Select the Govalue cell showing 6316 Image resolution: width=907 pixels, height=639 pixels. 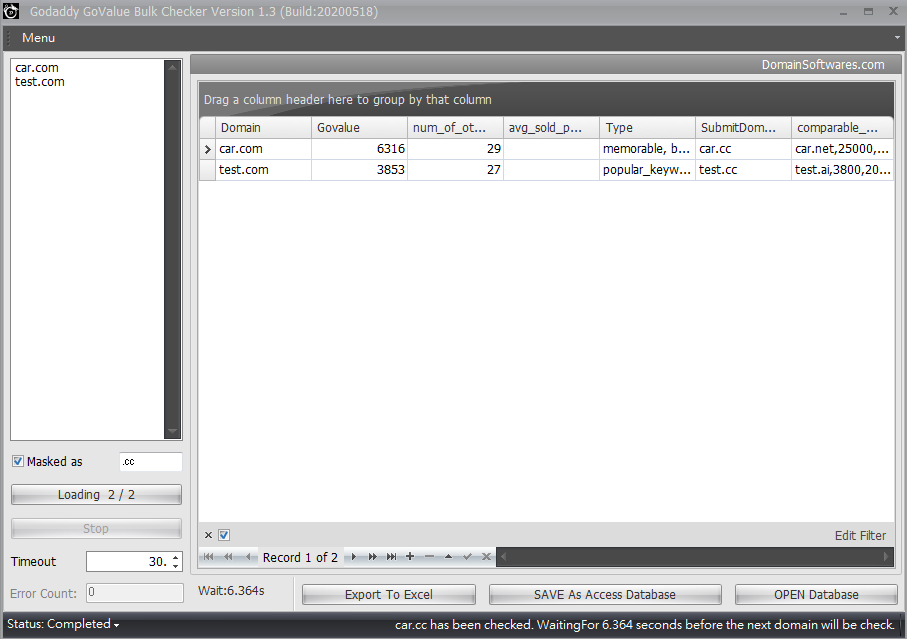359,149
